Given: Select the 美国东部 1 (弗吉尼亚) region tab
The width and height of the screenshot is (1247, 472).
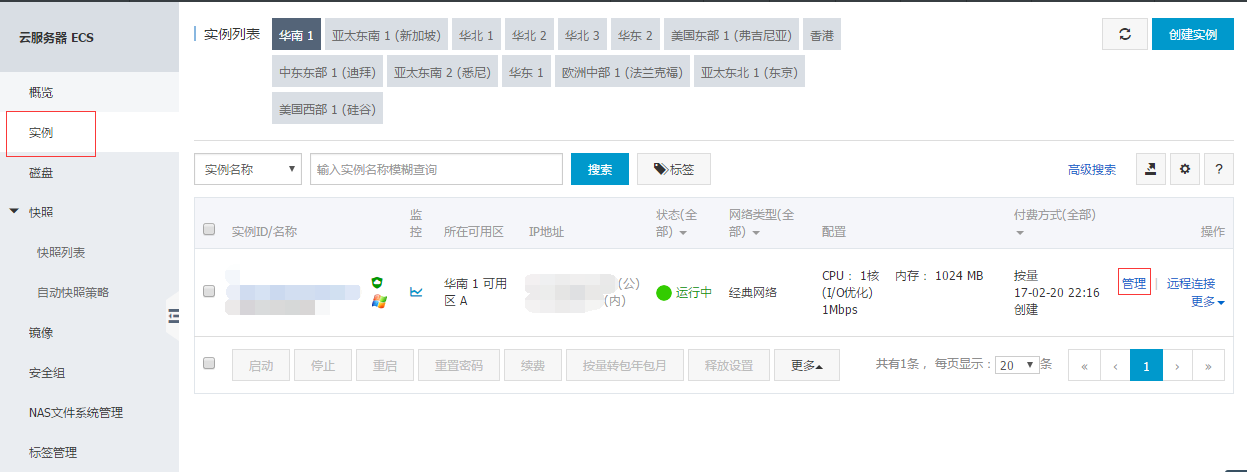Looking at the screenshot, I should pos(731,35).
